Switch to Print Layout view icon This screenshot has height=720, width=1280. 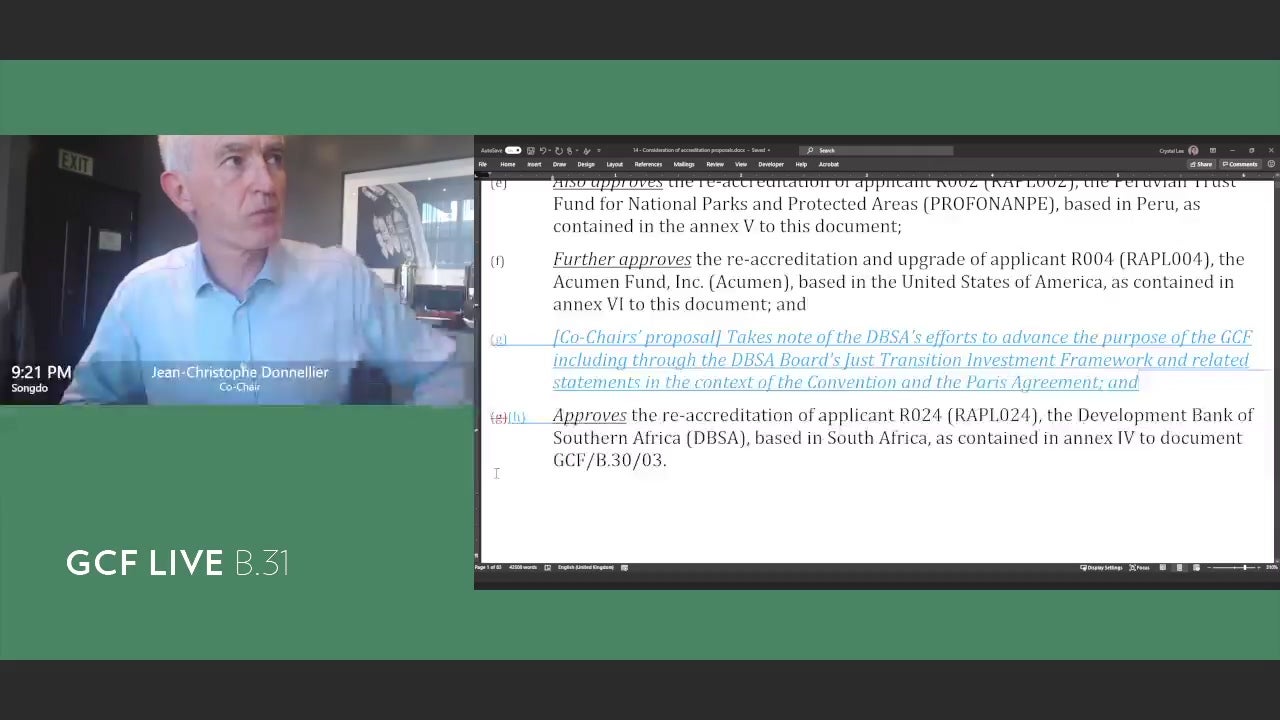coord(1179,567)
